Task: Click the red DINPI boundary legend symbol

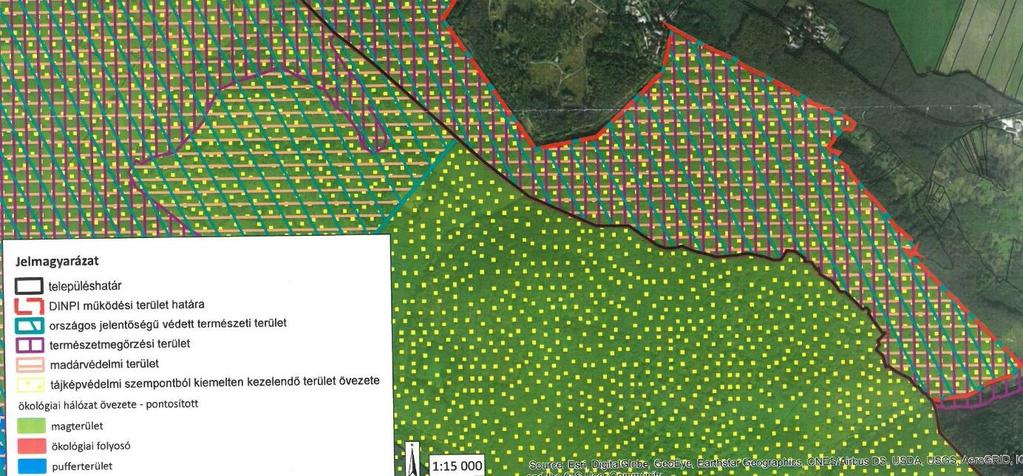Action: 29,304
